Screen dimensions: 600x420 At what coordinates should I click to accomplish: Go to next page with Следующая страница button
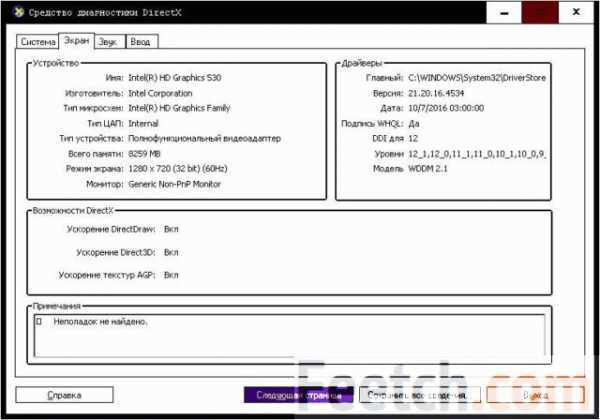[x=298, y=395]
